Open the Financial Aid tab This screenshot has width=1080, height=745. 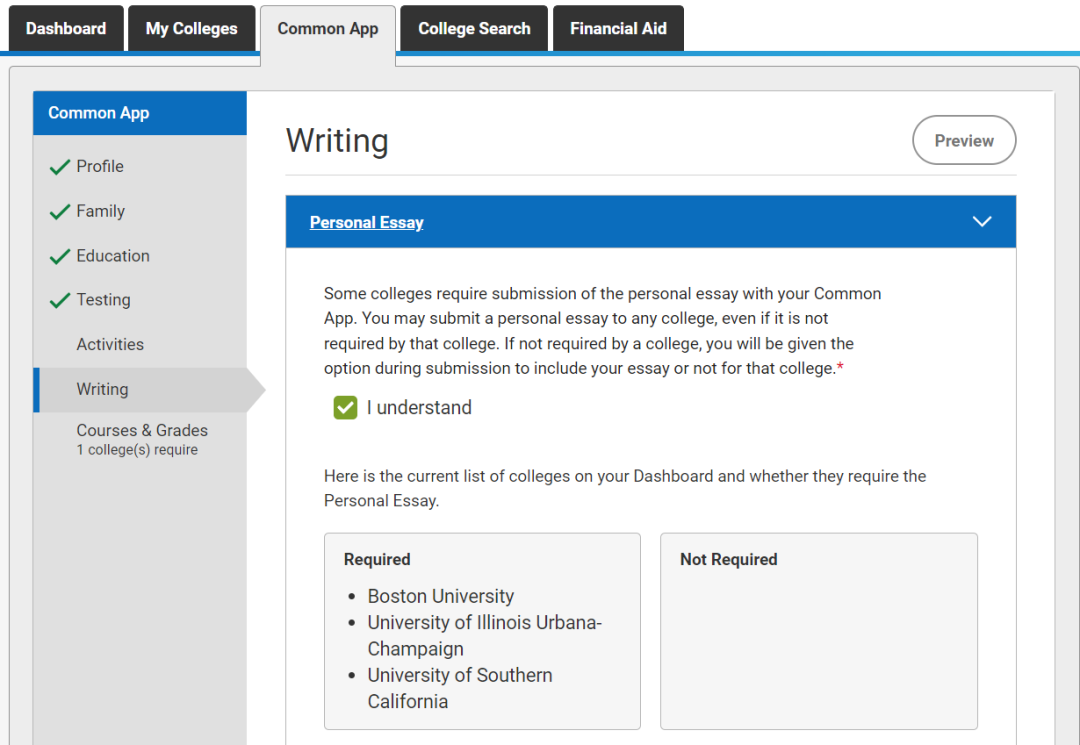tap(617, 28)
